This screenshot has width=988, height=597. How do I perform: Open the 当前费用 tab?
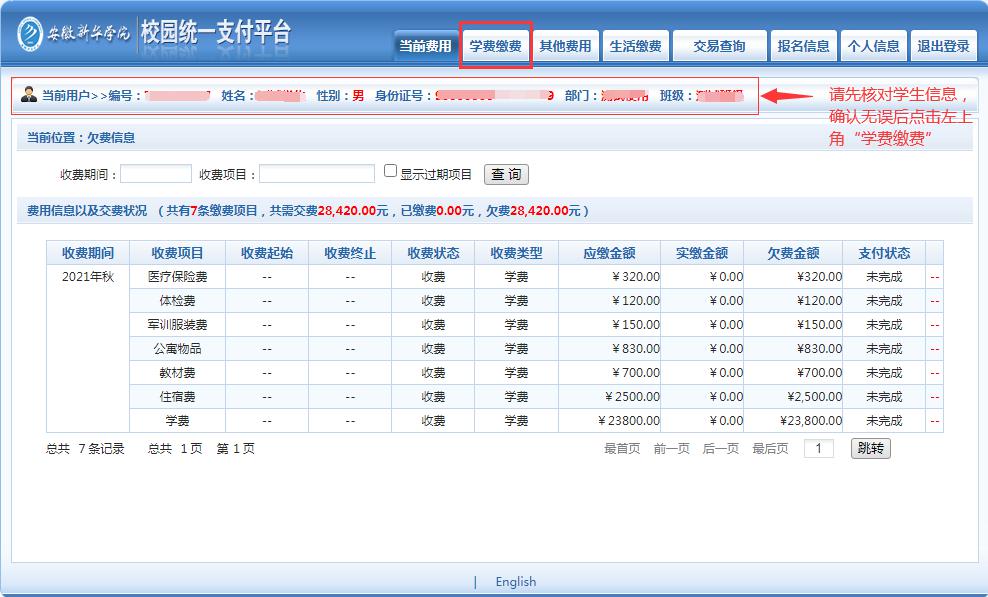tap(425, 46)
